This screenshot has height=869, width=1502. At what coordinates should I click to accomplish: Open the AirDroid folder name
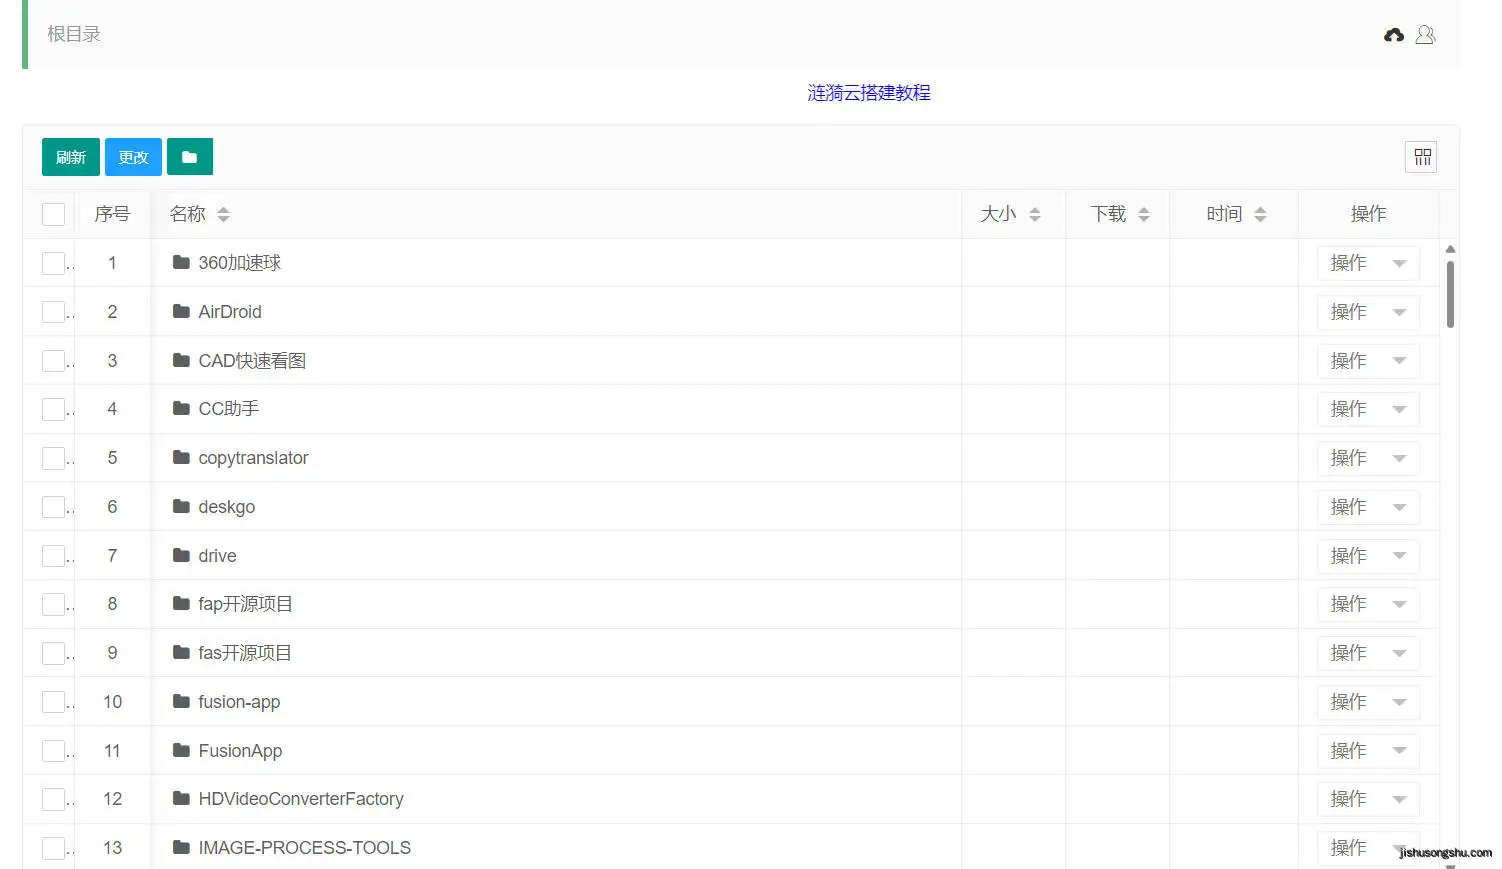[230, 312]
